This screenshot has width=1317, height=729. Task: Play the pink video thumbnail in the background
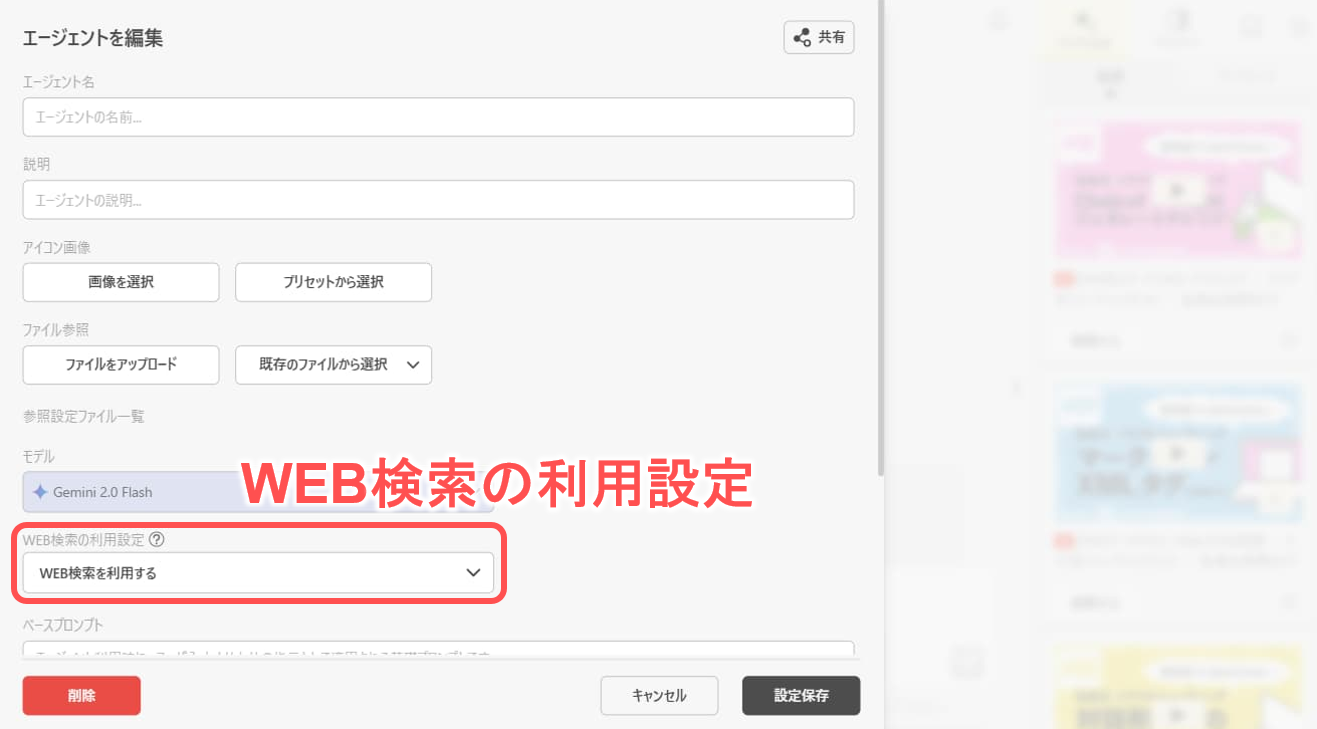coord(1176,189)
